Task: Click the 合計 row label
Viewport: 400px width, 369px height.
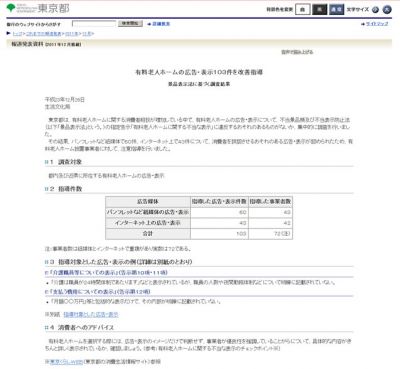Action: point(148,234)
